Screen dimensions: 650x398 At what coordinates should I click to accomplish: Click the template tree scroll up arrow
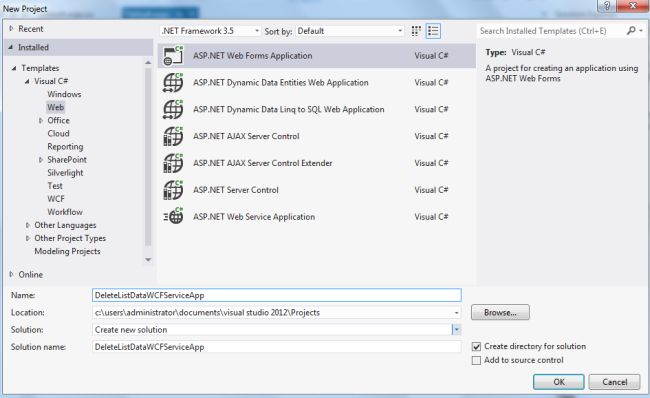148,63
